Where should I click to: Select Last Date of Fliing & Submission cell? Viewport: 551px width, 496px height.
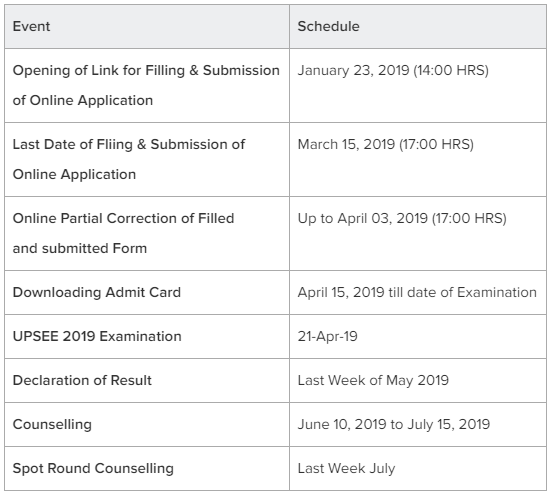click(147, 160)
